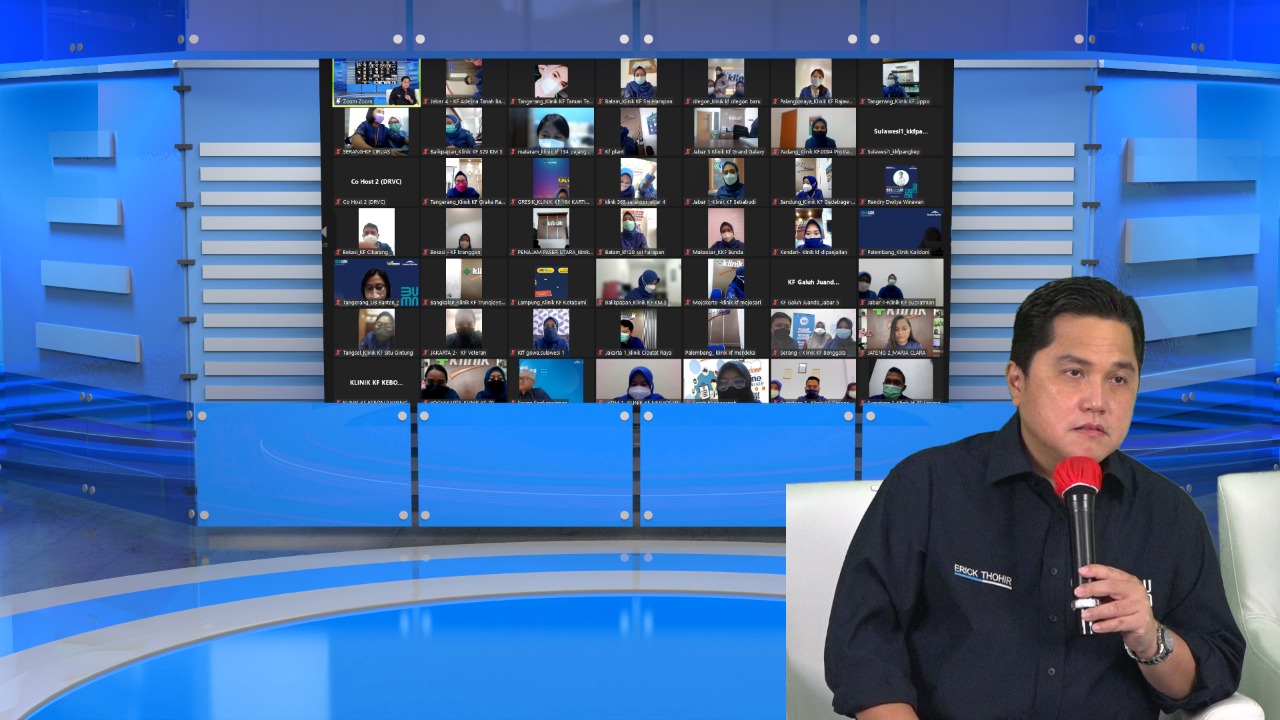The height and width of the screenshot is (720, 1280).
Task: Click muted mic icon of Co Host 2 (DRVC)
Action: click(x=336, y=202)
